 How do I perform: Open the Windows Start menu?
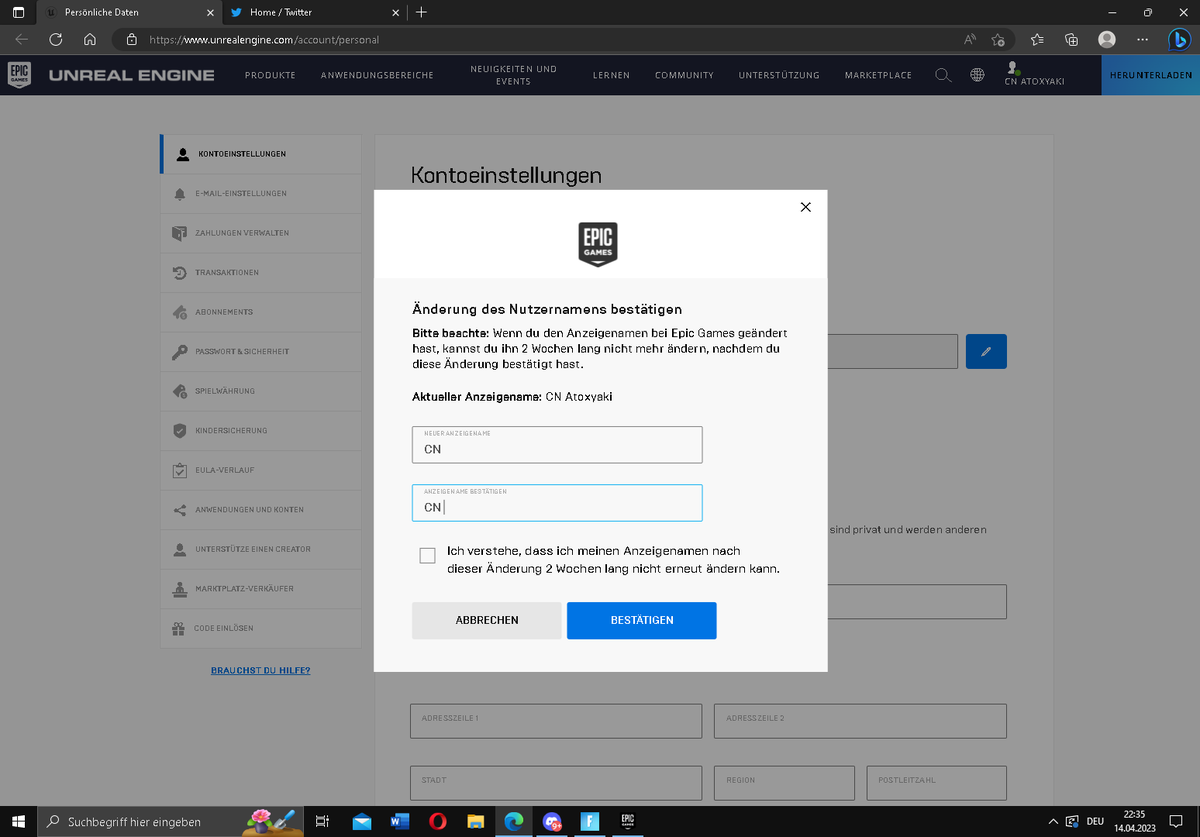tap(19, 821)
